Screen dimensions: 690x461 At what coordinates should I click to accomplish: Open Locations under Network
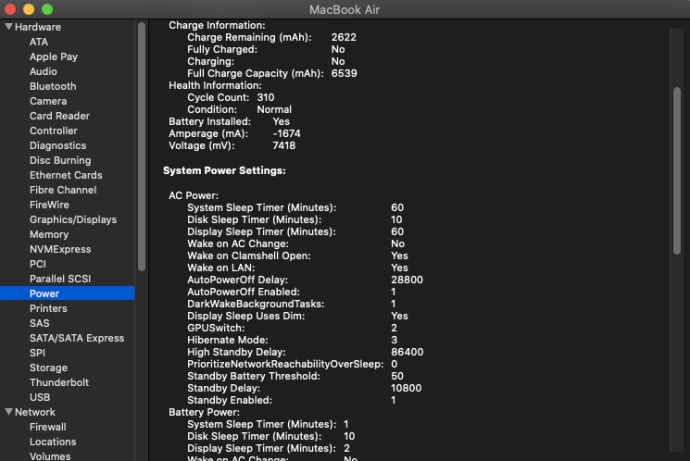tap(53, 442)
